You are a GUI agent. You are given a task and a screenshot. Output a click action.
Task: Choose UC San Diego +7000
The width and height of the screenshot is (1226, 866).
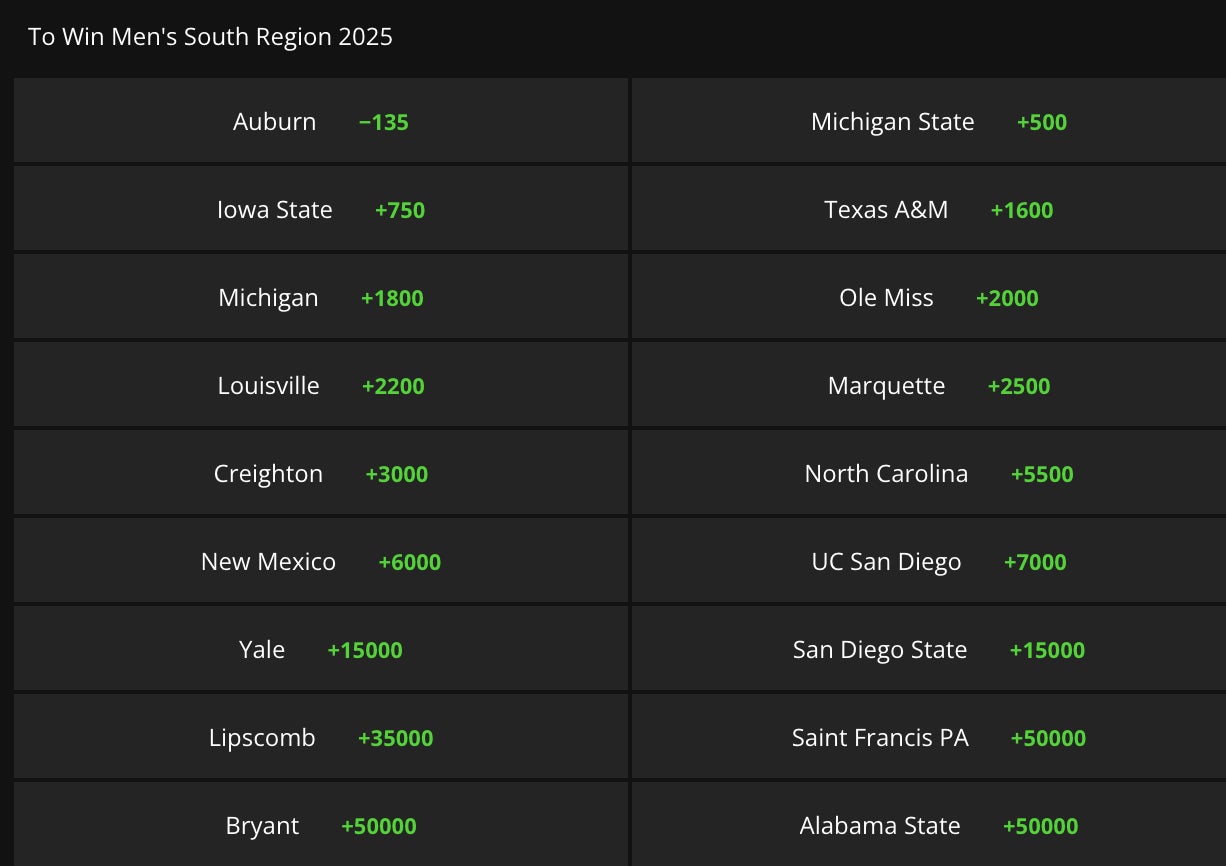[938, 562]
